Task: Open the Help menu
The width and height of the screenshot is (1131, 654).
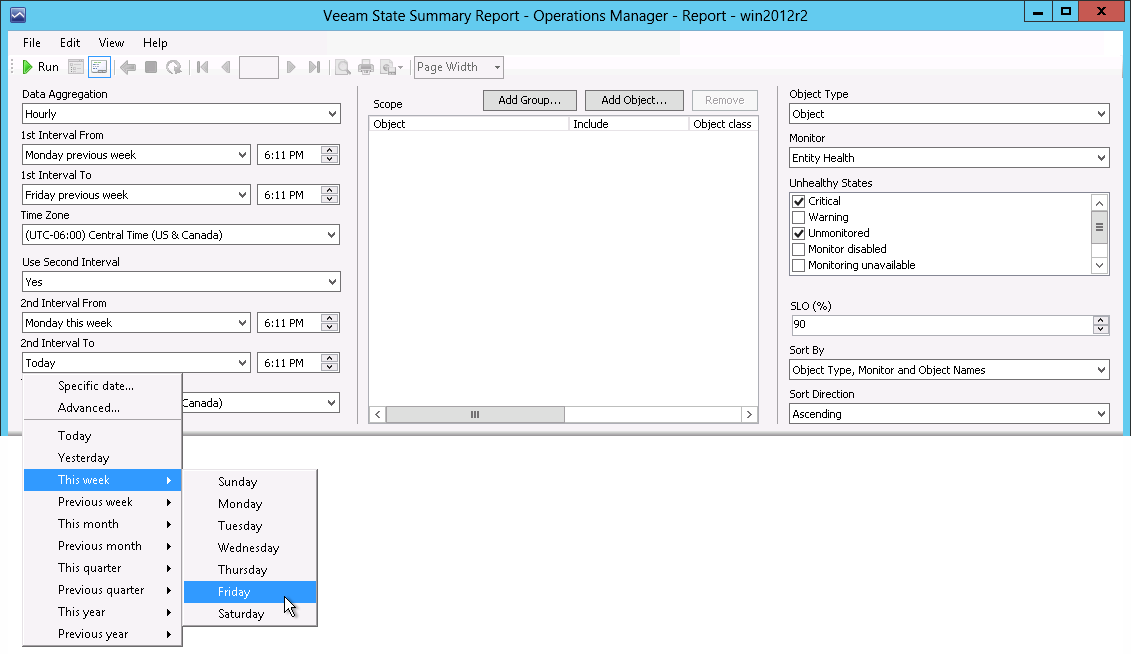Action: (155, 43)
